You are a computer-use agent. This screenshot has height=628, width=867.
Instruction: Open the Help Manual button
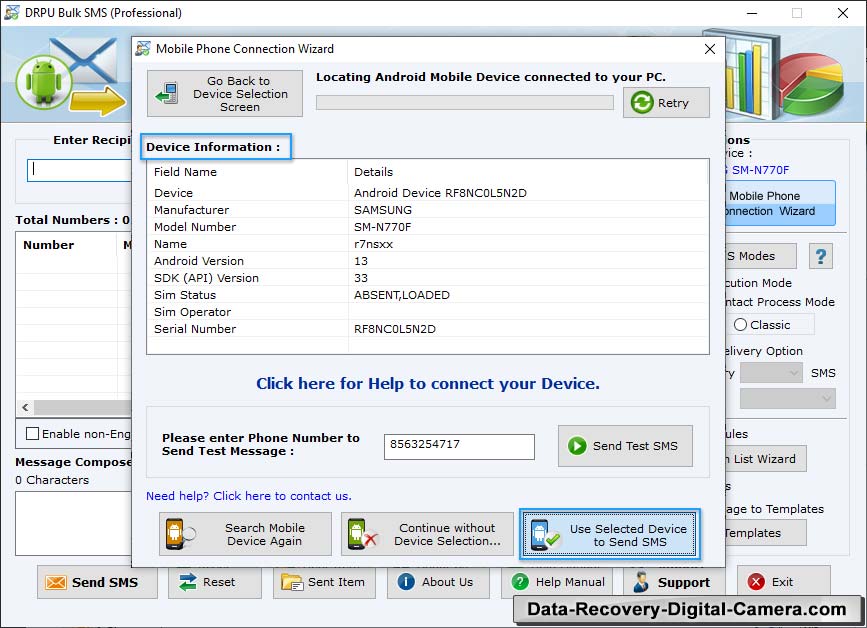559,582
